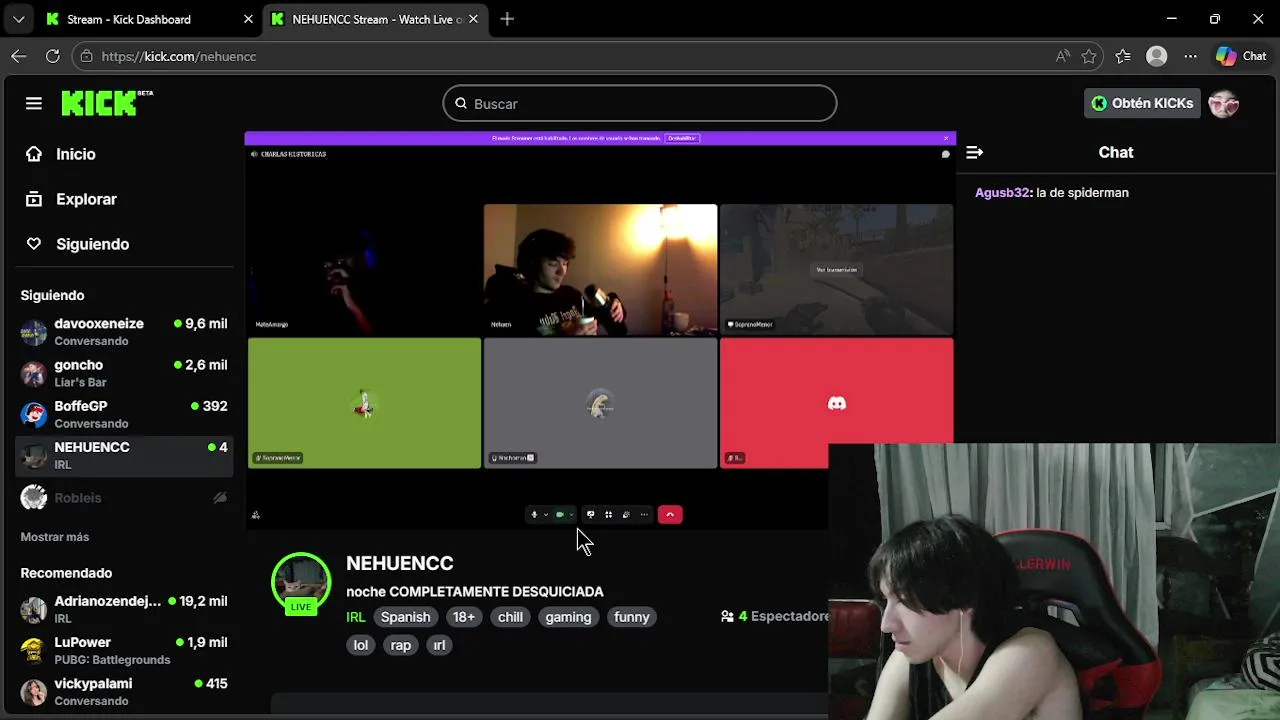
Task: Open browser settings and more menu
Action: (1190, 56)
